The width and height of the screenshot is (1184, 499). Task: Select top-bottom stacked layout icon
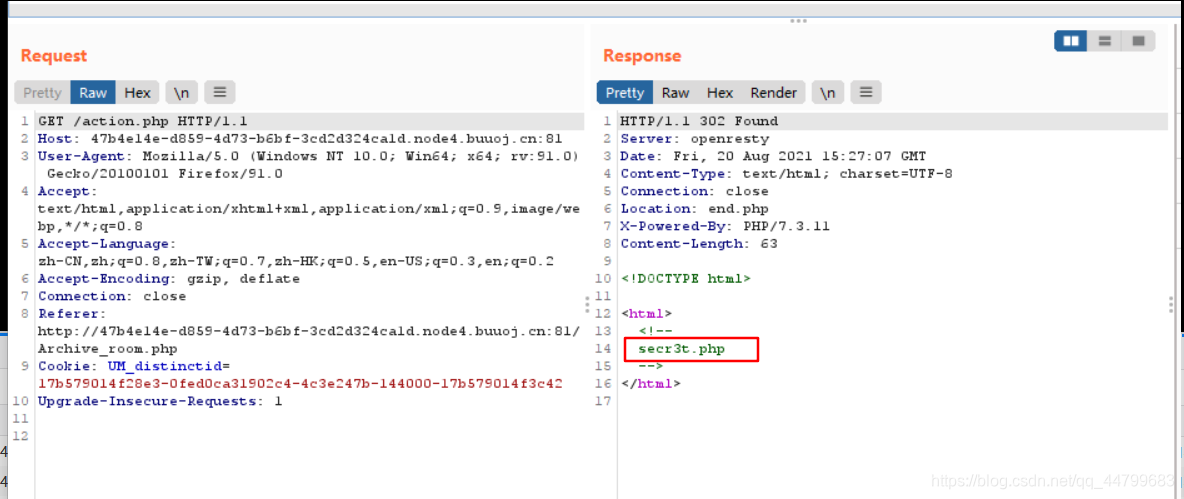pyautogui.click(x=1105, y=41)
